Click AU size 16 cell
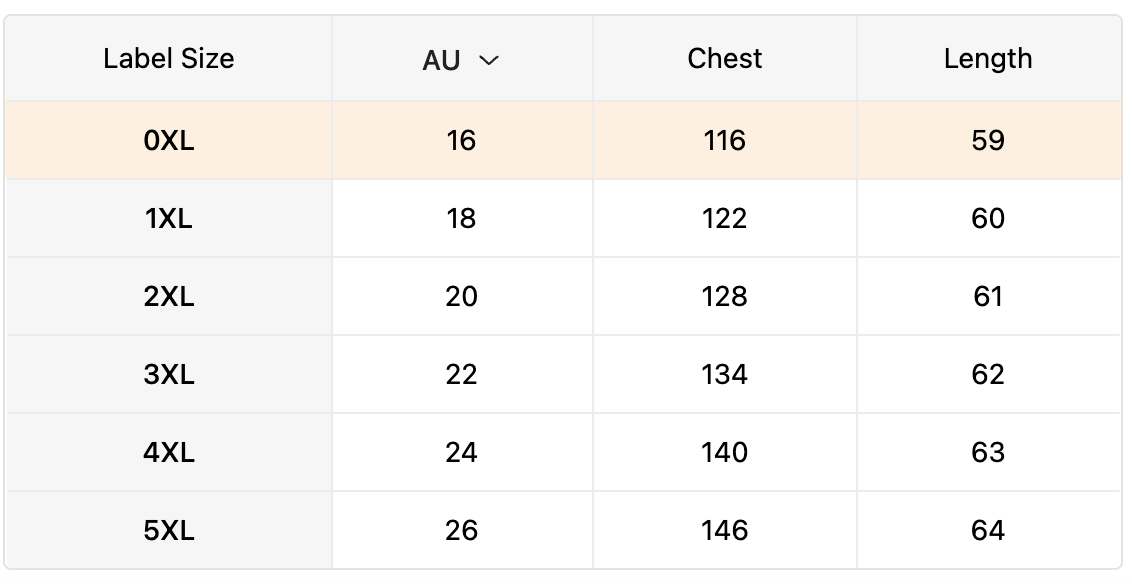The height and width of the screenshot is (588, 1132). click(x=461, y=141)
